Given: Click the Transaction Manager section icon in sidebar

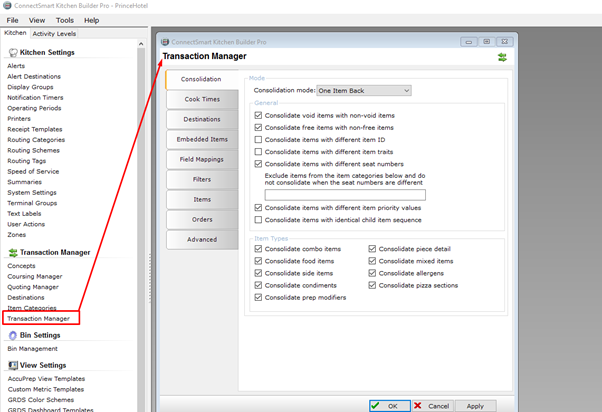Looking at the screenshot, I should [13, 254].
